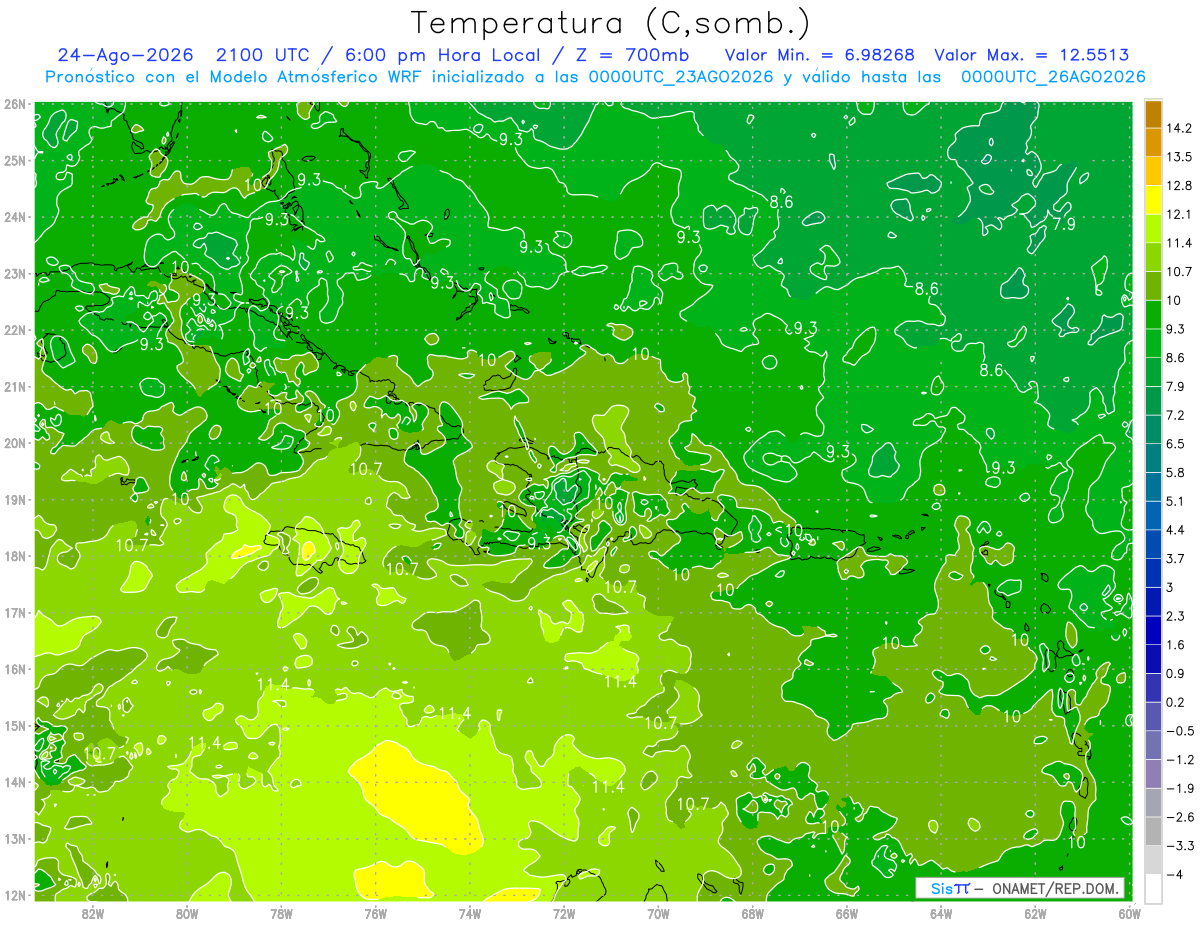The width and height of the screenshot is (1200, 927).
Task: Pick colorbar band between 13.5 and 12.8
Action: (x=1152, y=171)
